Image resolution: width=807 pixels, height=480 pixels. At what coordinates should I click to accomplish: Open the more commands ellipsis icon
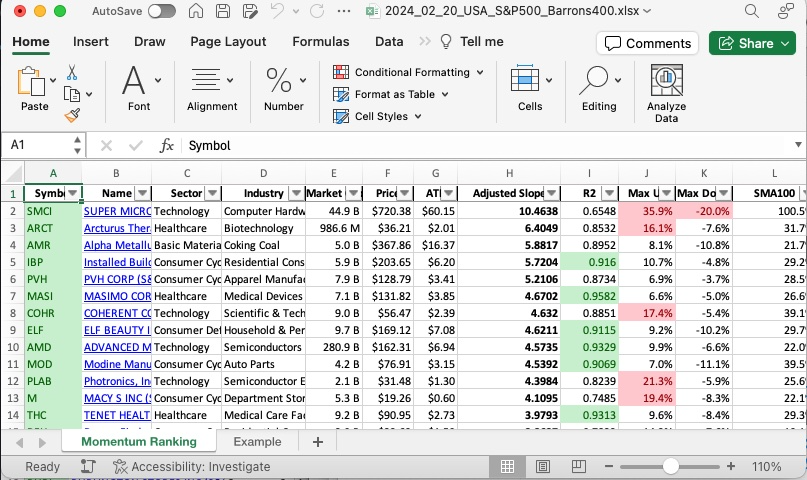tap(344, 11)
